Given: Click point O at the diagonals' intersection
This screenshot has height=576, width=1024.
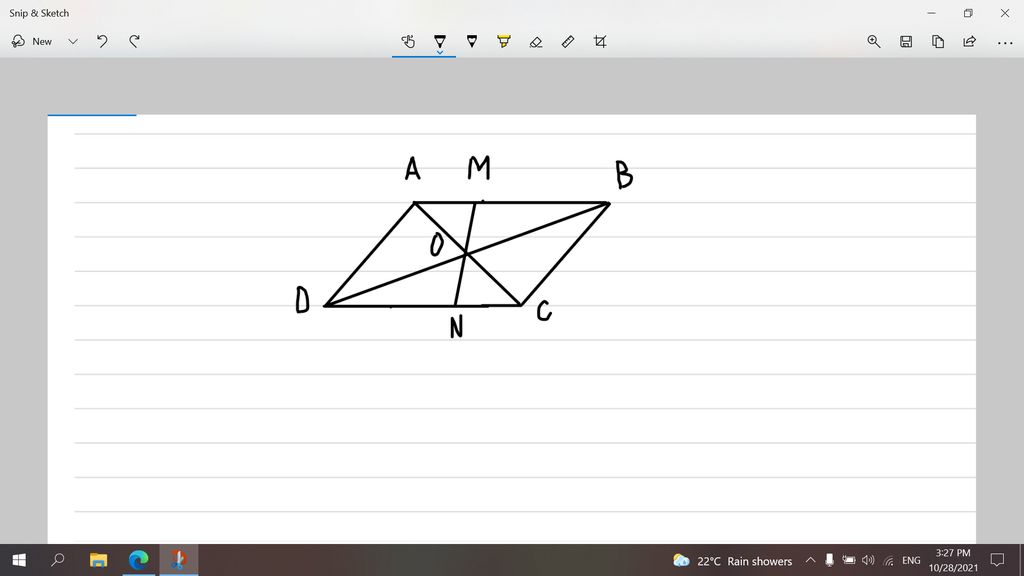Looking at the screenshot, I should [x=466, y=252].
